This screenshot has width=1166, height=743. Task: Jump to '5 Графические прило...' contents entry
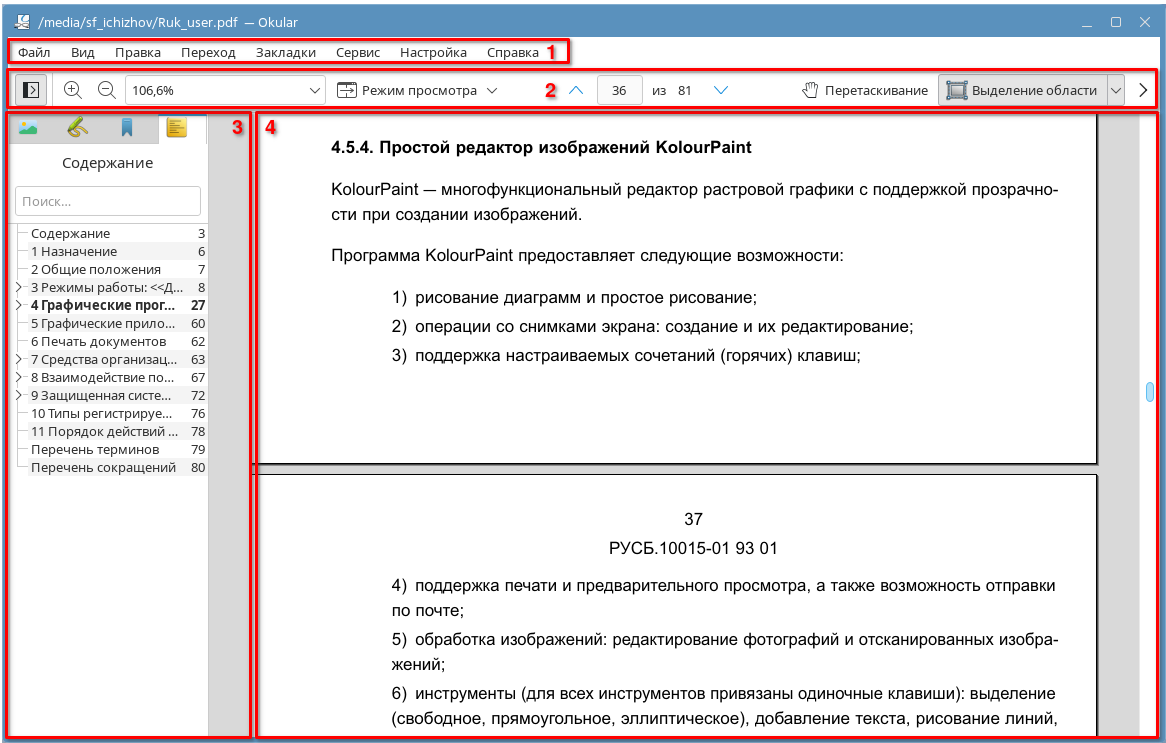[x=103, y=324]
